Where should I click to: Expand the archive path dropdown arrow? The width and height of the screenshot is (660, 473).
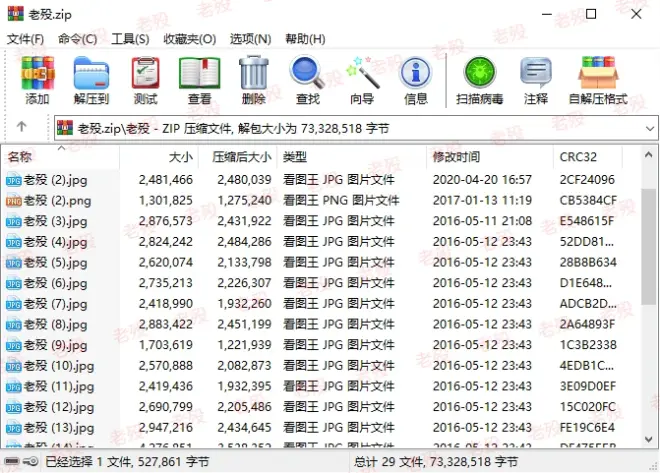click(x=647, y=128)
